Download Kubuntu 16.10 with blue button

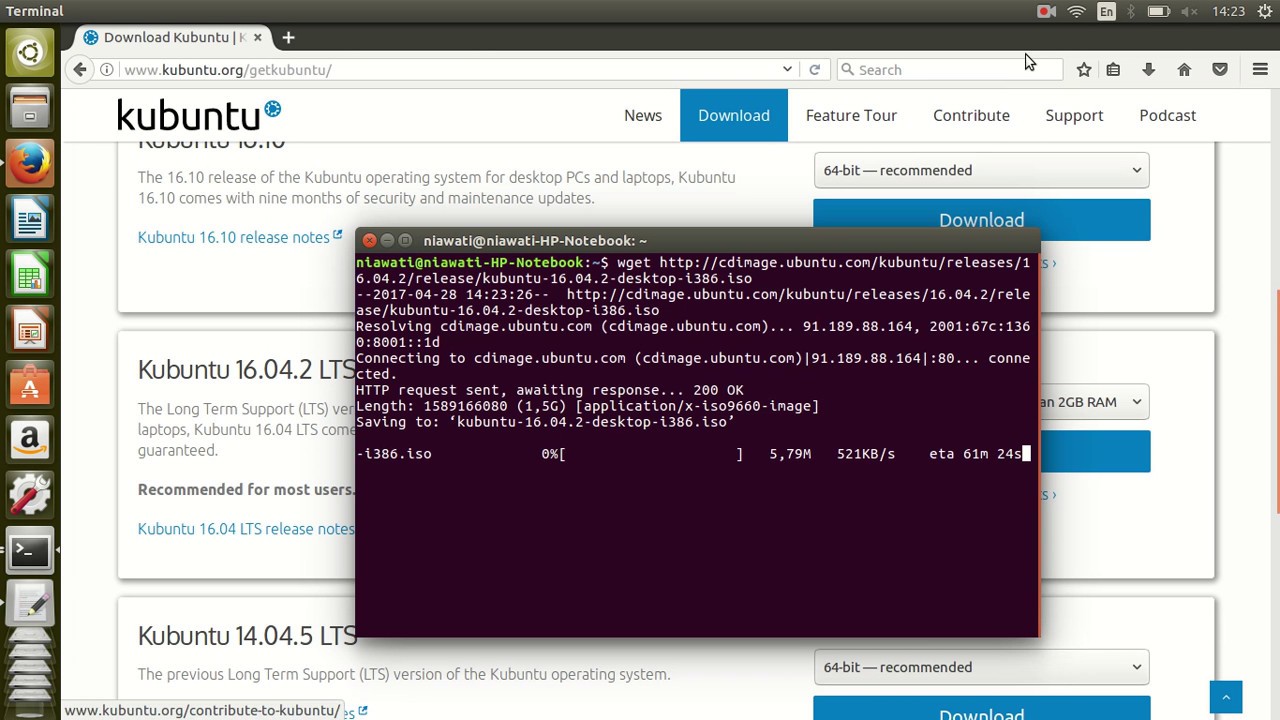981,220
